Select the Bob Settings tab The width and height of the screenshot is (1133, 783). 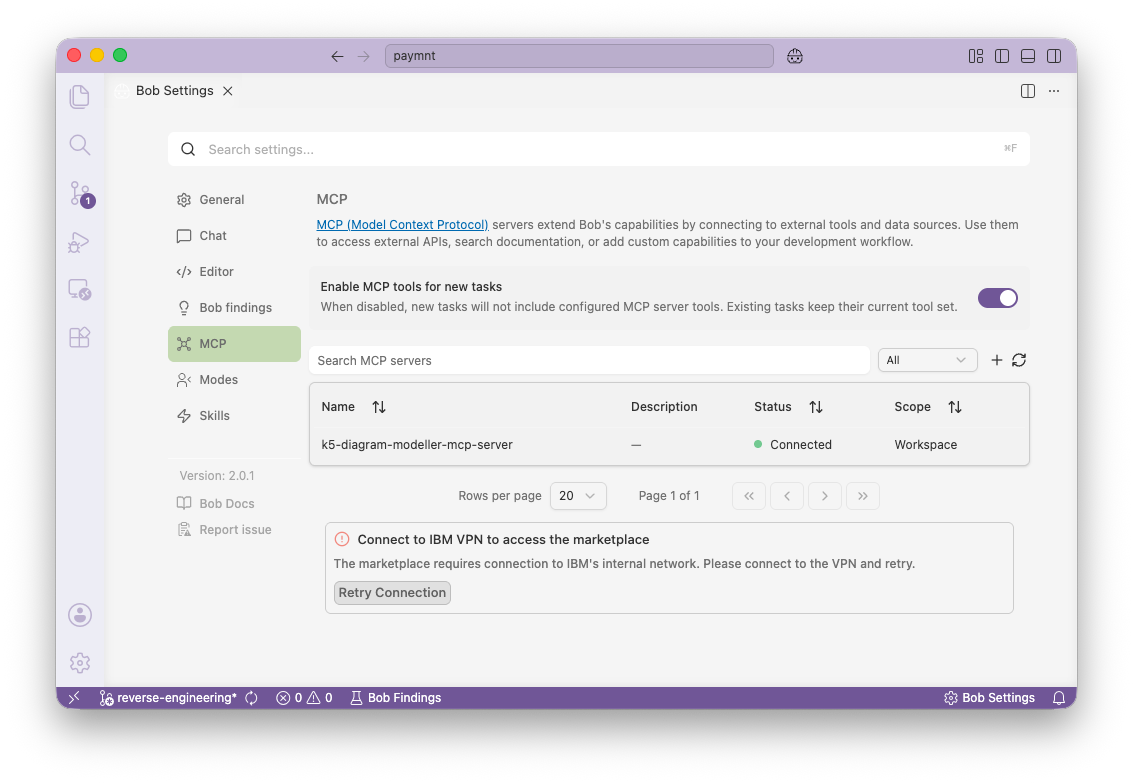point(174,91)
